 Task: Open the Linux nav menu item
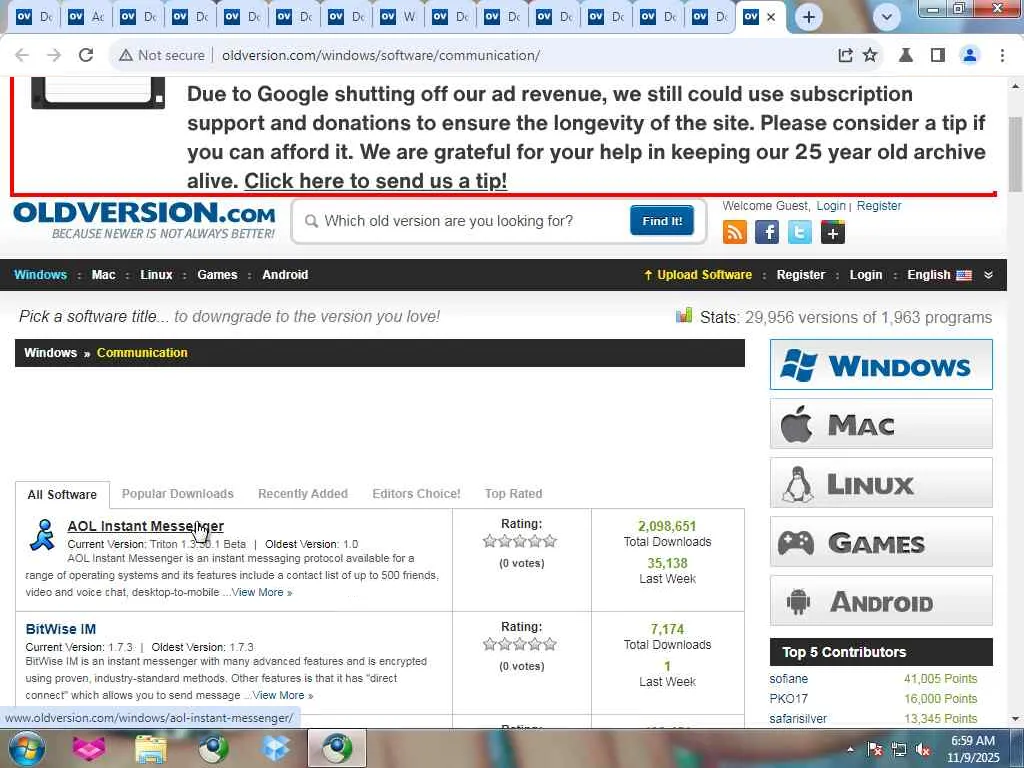pos(156,275)
